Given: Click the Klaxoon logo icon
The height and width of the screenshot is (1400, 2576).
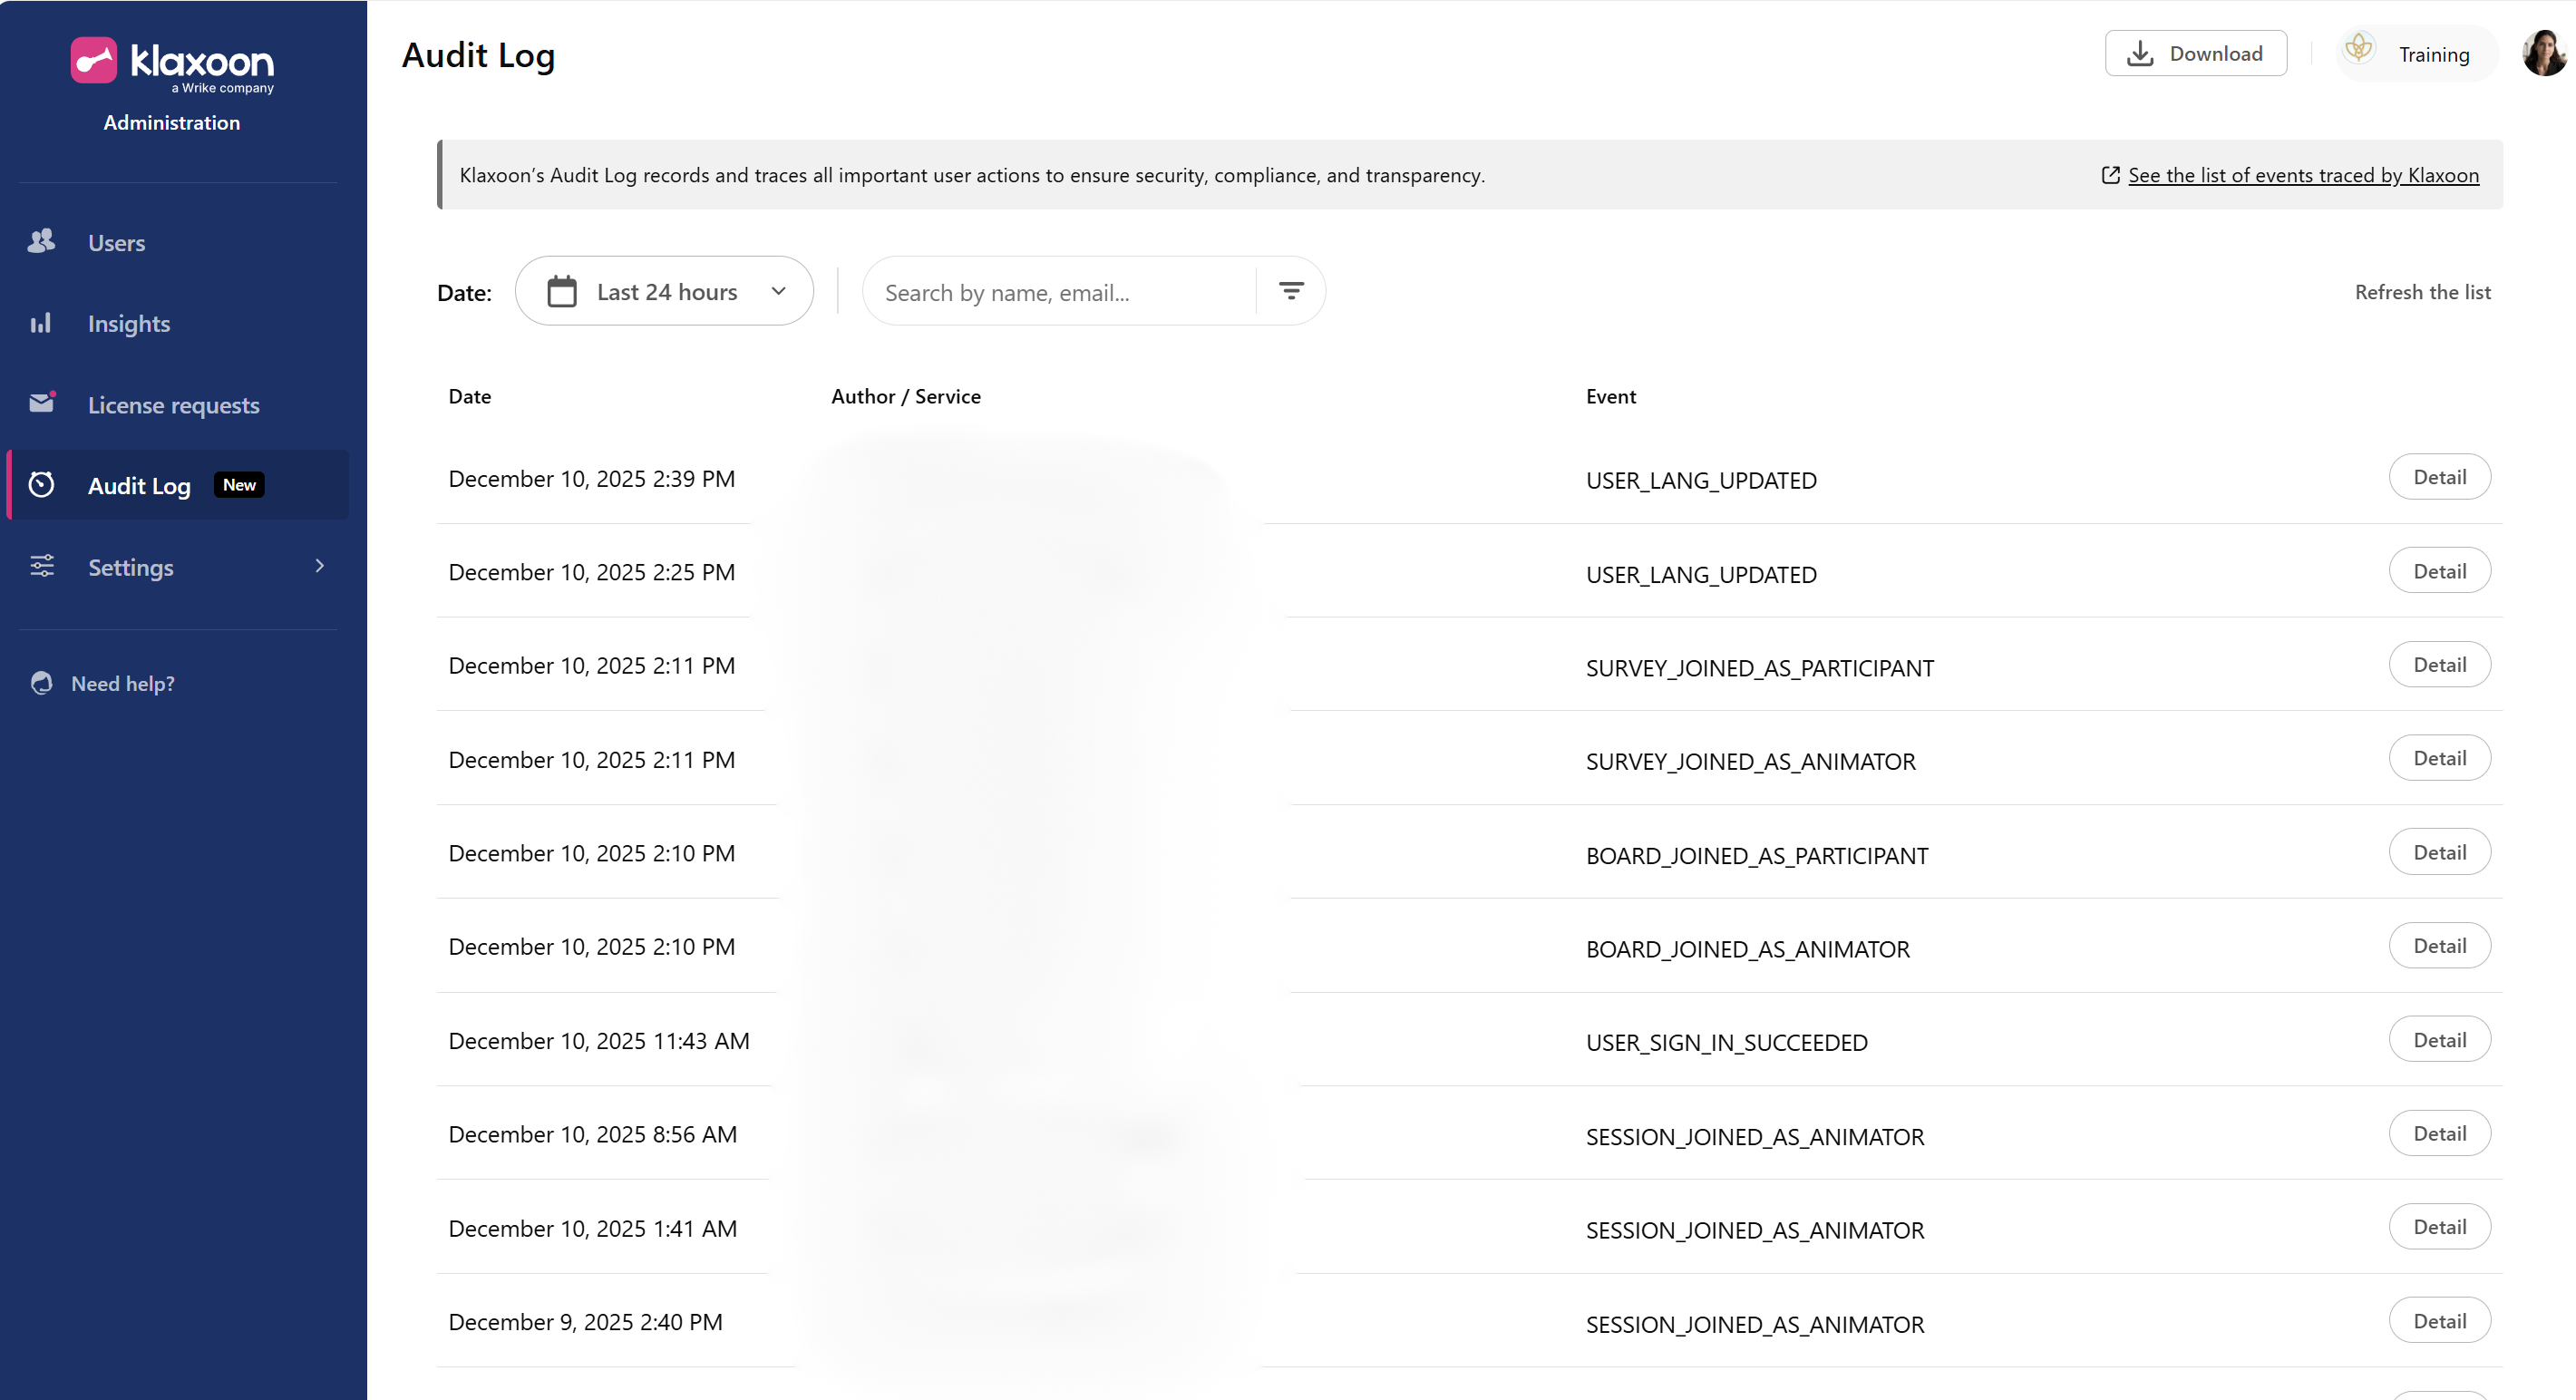Looking at the screenshot, I should [x=94, y=61].
